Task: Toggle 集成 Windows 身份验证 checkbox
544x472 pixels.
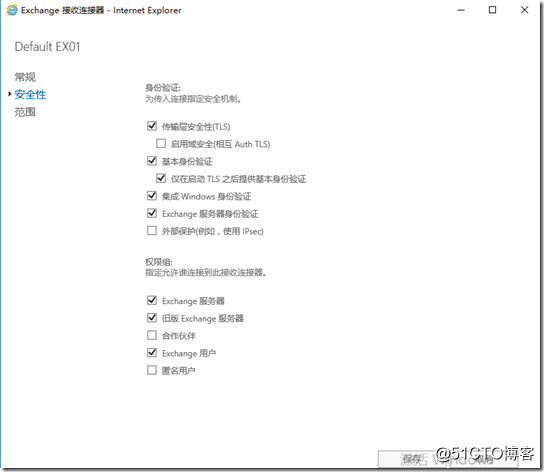Action: tap(152, 195)
